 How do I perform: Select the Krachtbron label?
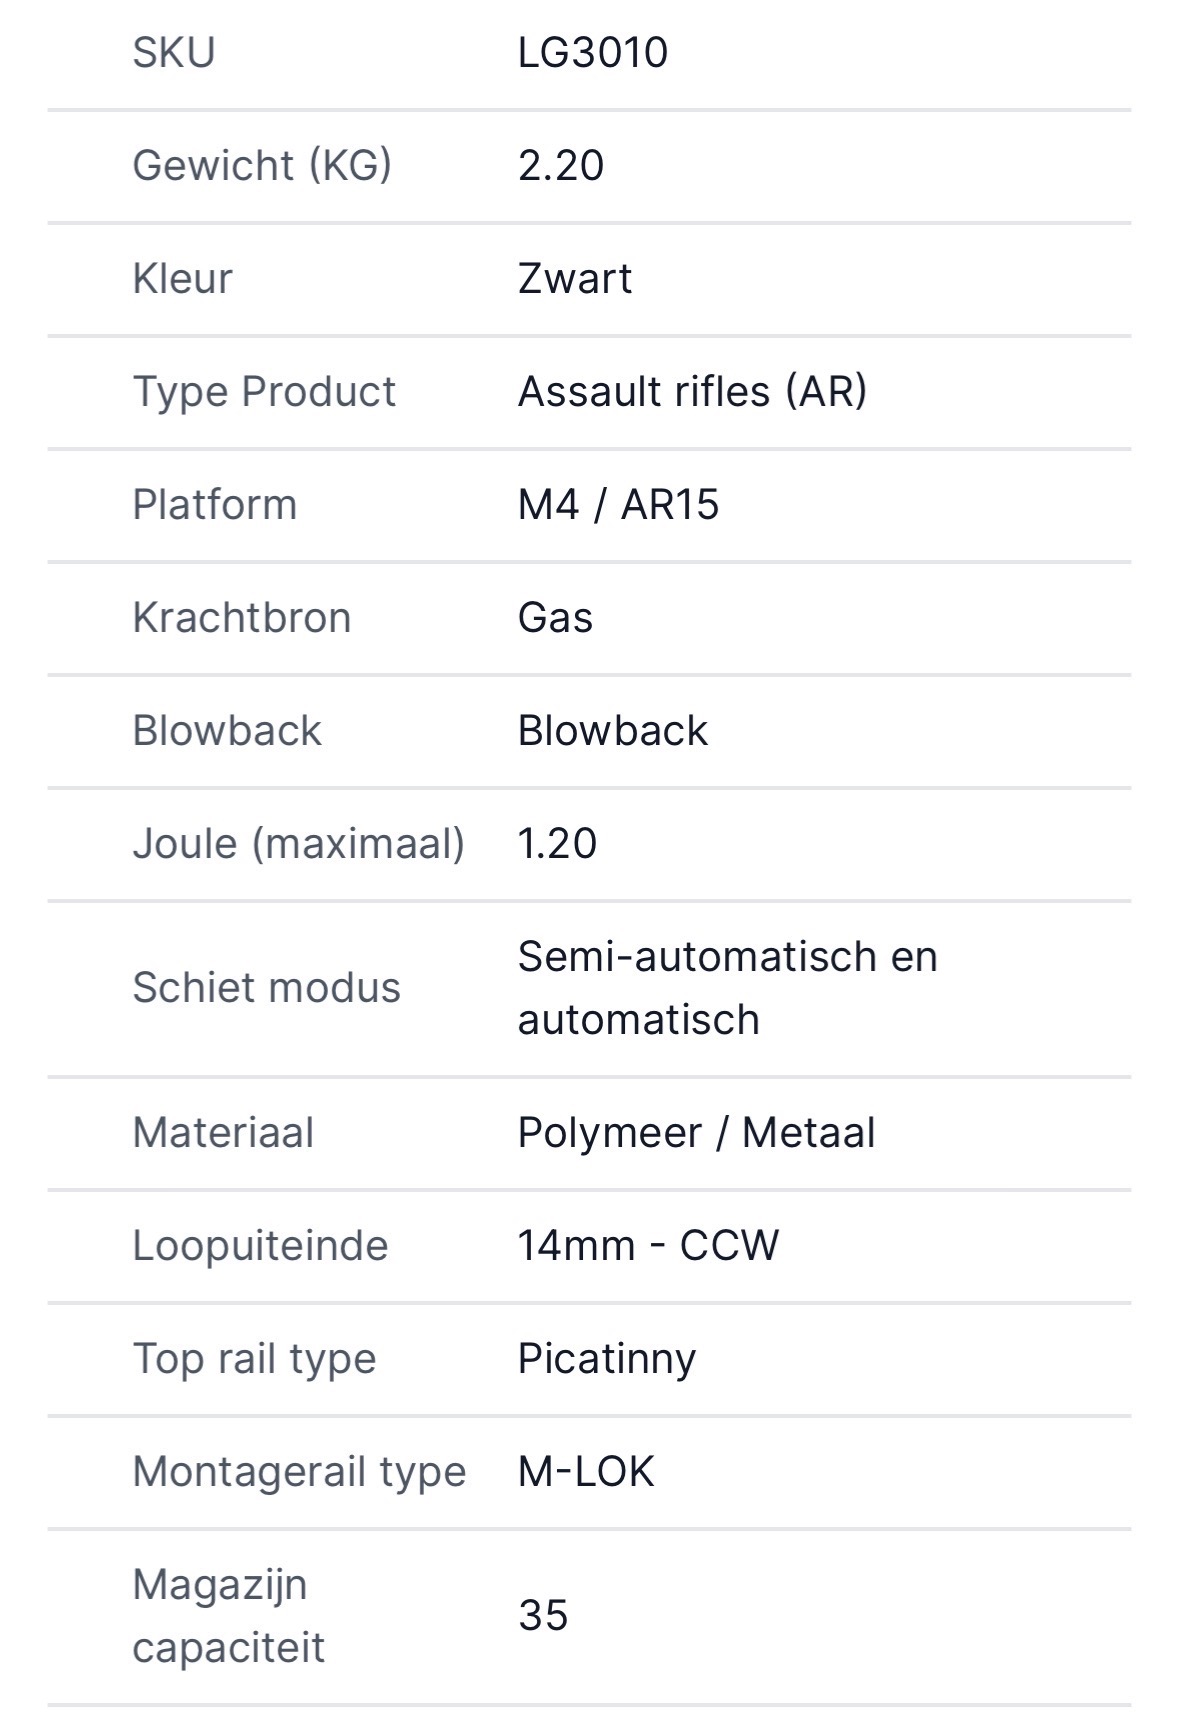pyautogui.click(x=242, y=618)
